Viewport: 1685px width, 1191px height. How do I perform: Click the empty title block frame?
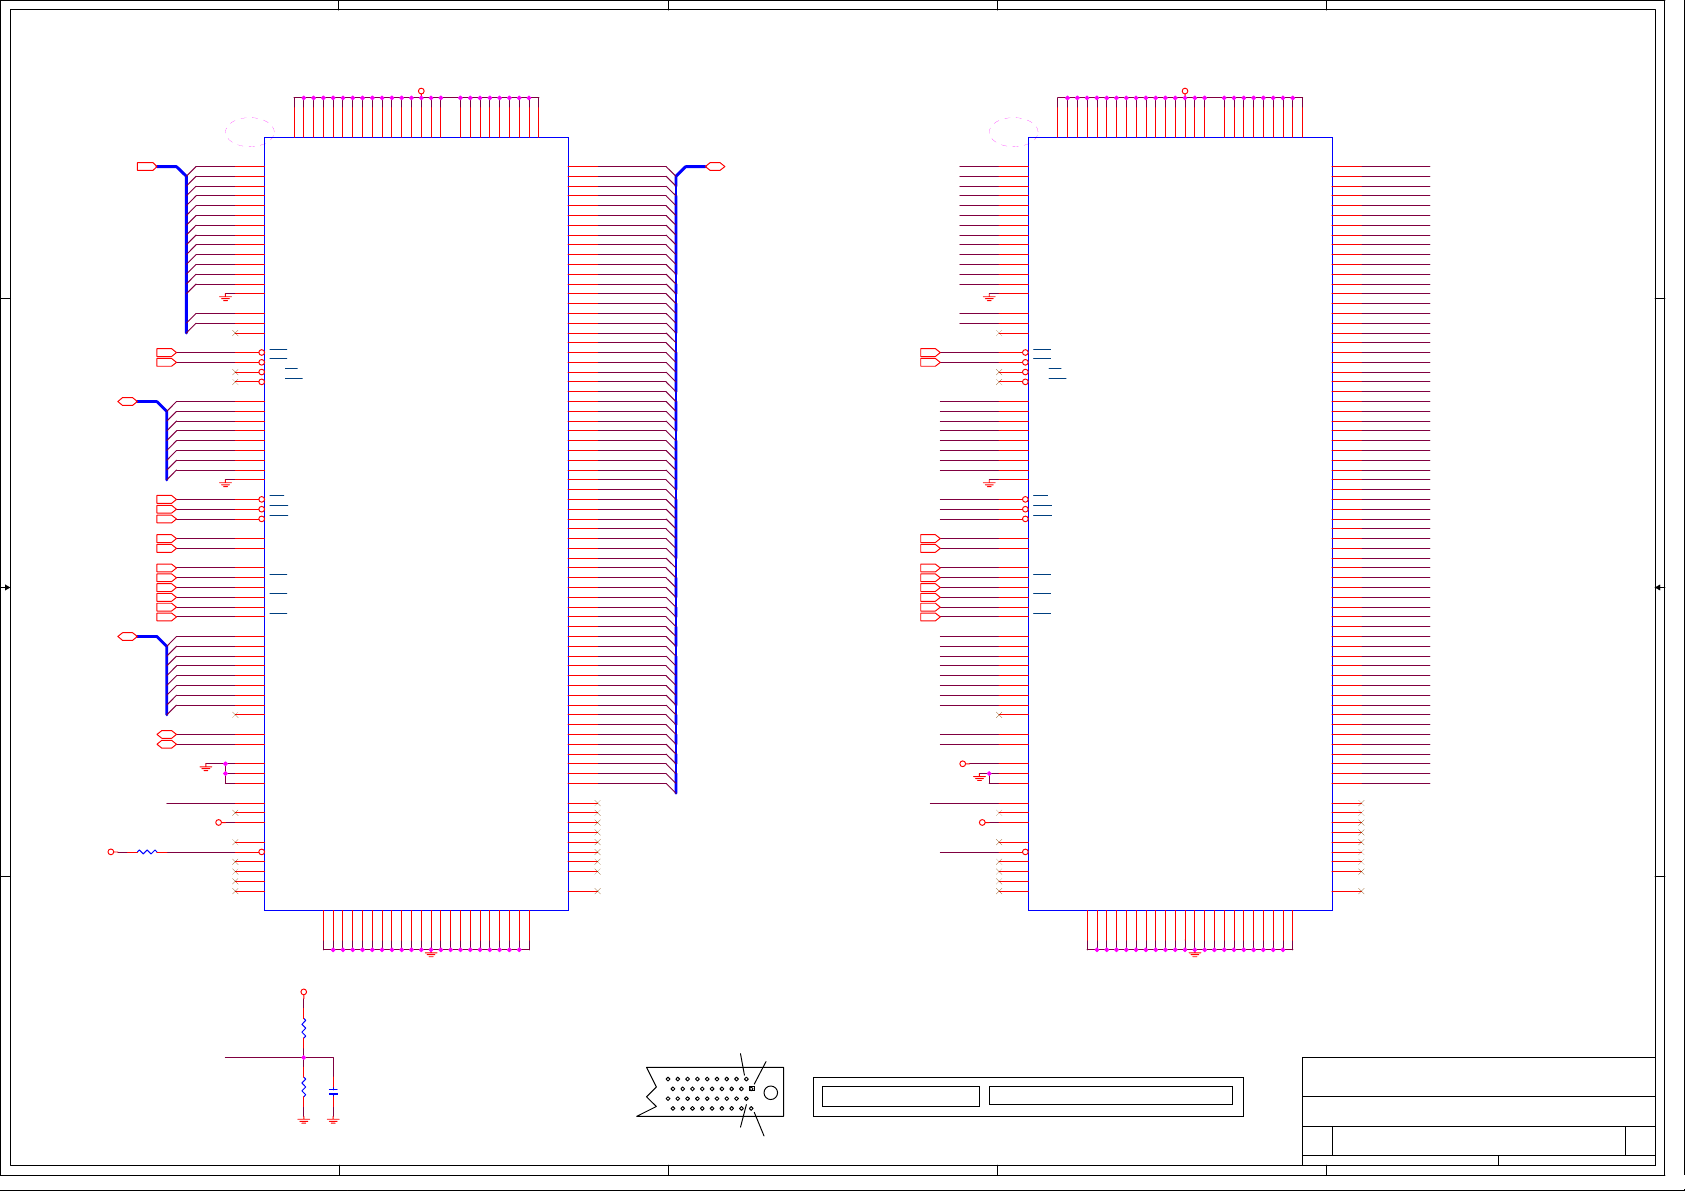(x=1478, y=1111)
